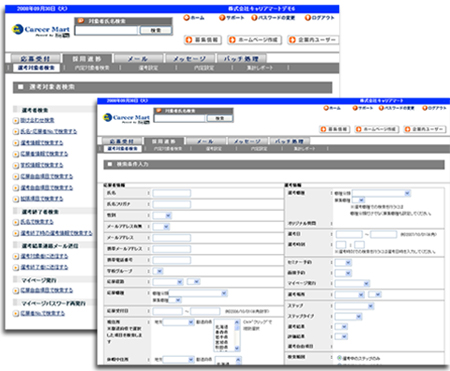The height and width of the screenshot is (371, 450).
Task: Click the bullet icon beside 拡張項目で検索する link
Action: click(16, 199)
